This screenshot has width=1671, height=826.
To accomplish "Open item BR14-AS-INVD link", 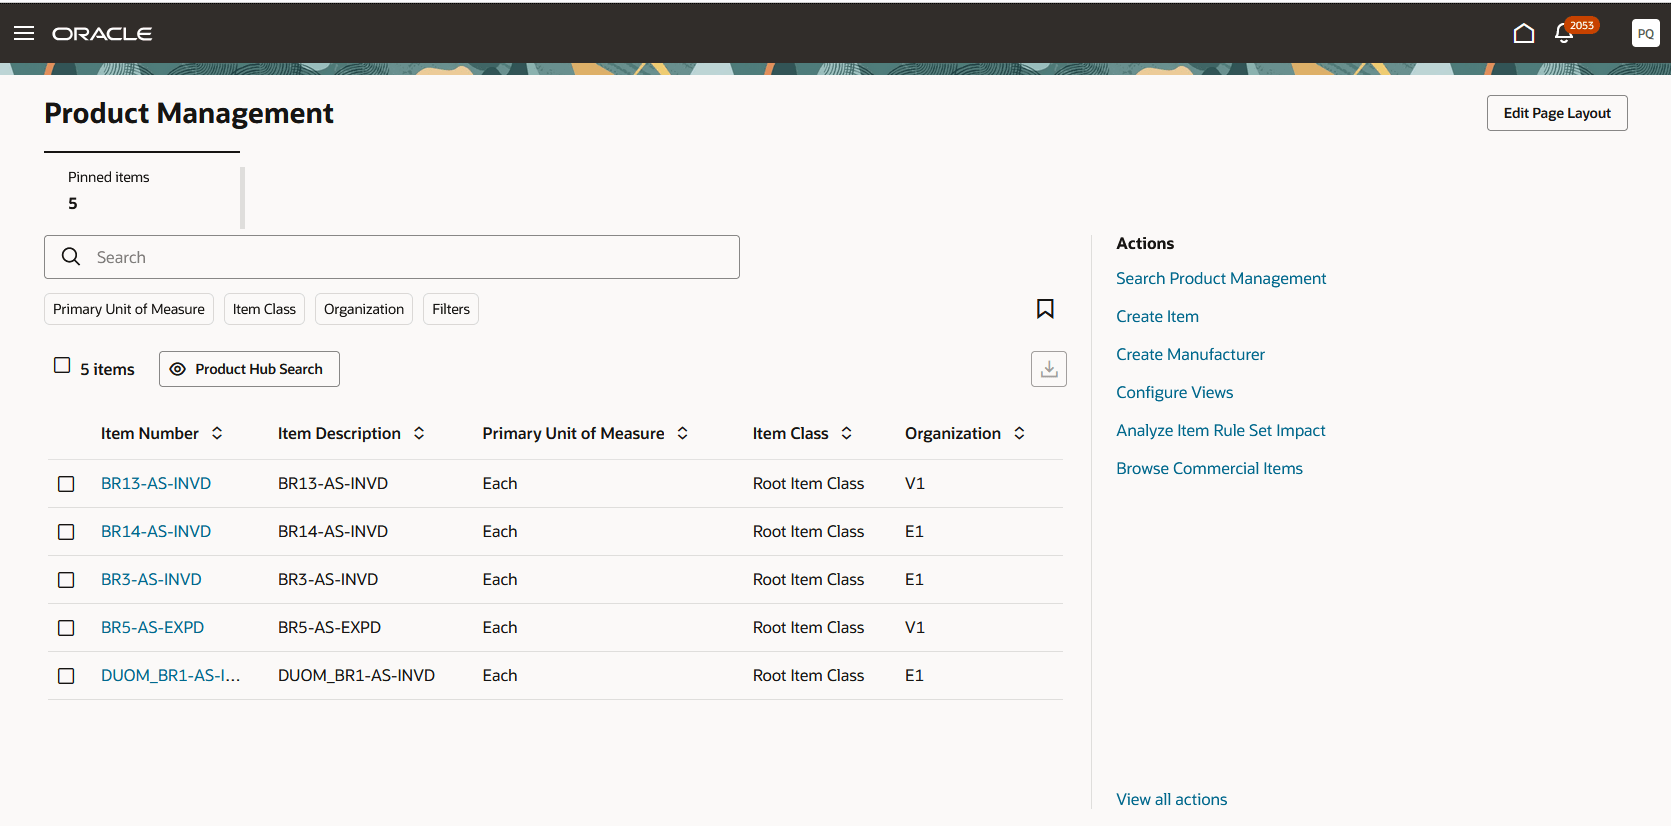I will pyautogui.click(x=156, y=531).
